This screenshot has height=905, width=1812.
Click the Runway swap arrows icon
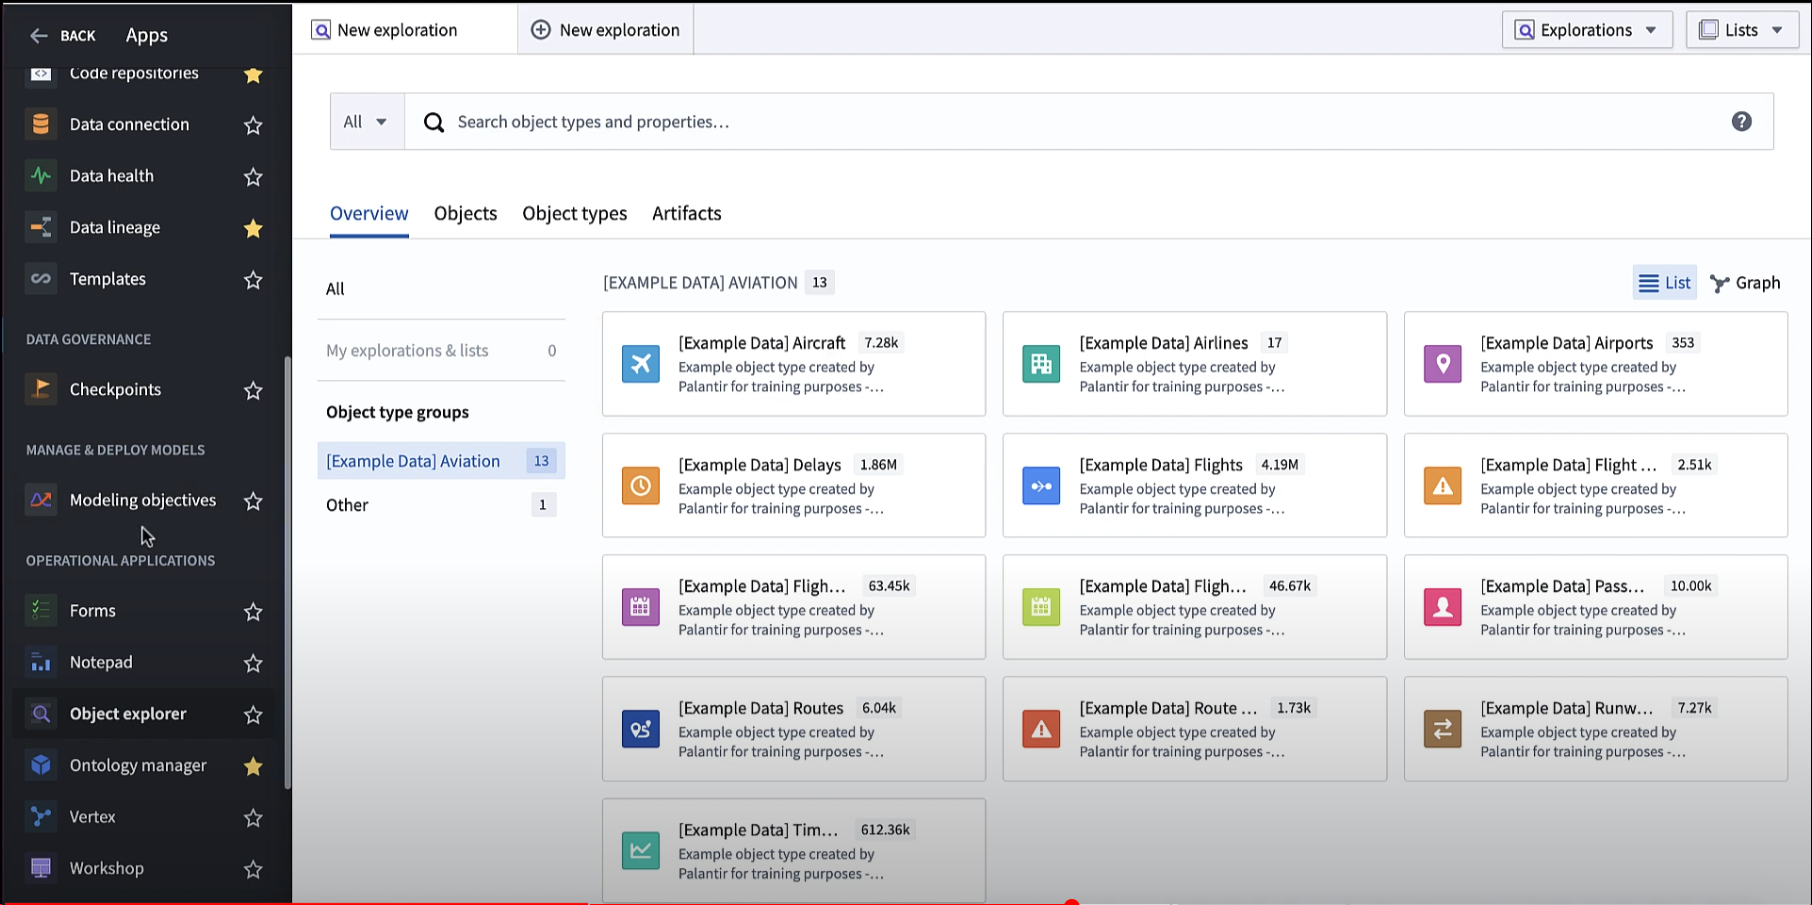click(1442, 729)
